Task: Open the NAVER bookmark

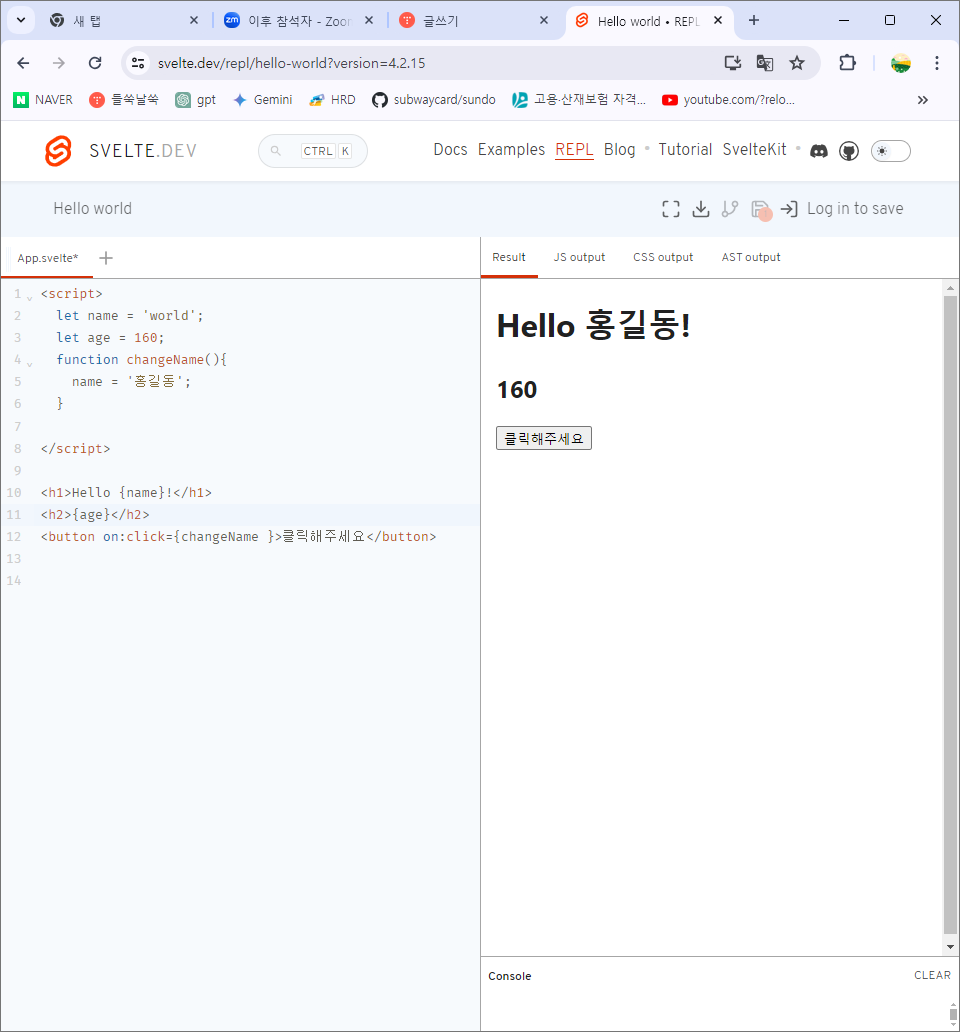Action: [43, 100]
